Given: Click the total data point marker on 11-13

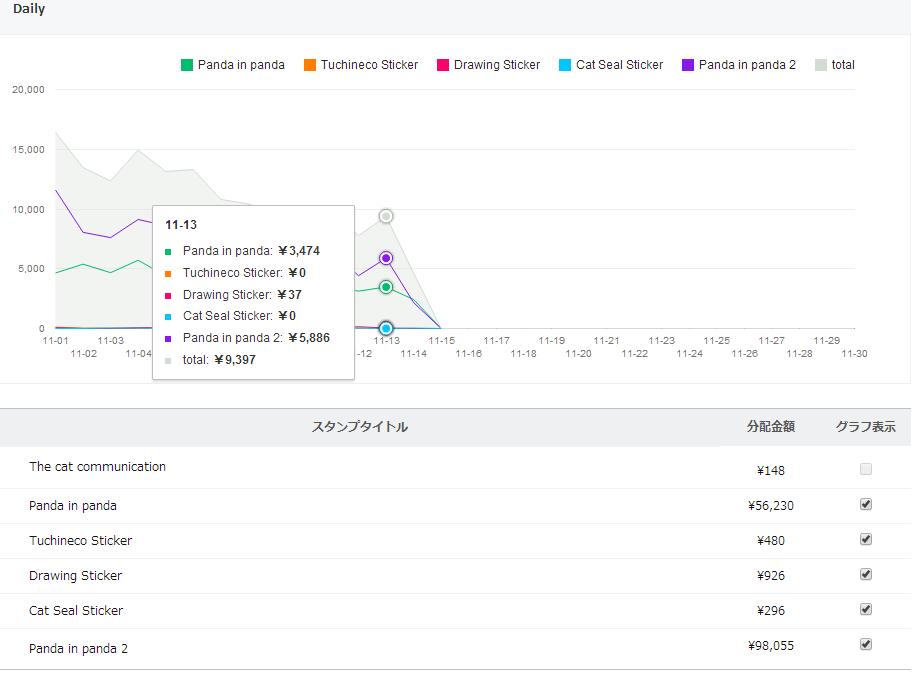Looking at the screenshot, I should pyautogui.click(x=386, y=216).
